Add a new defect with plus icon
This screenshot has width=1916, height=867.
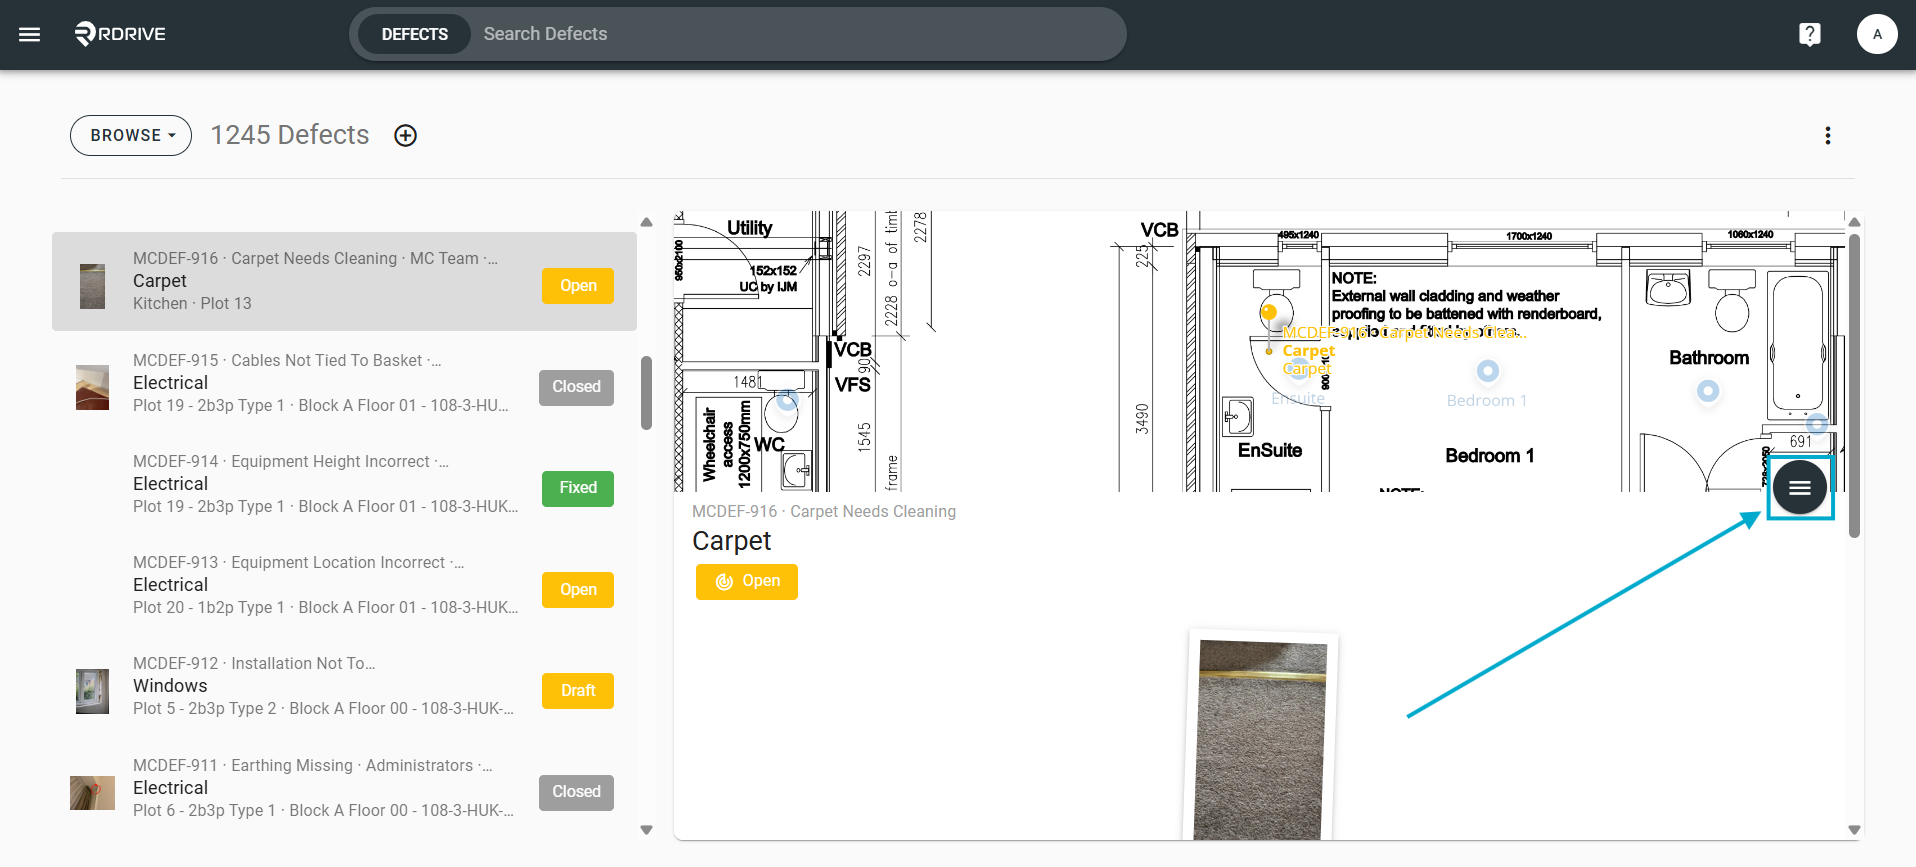pos(405,135)
